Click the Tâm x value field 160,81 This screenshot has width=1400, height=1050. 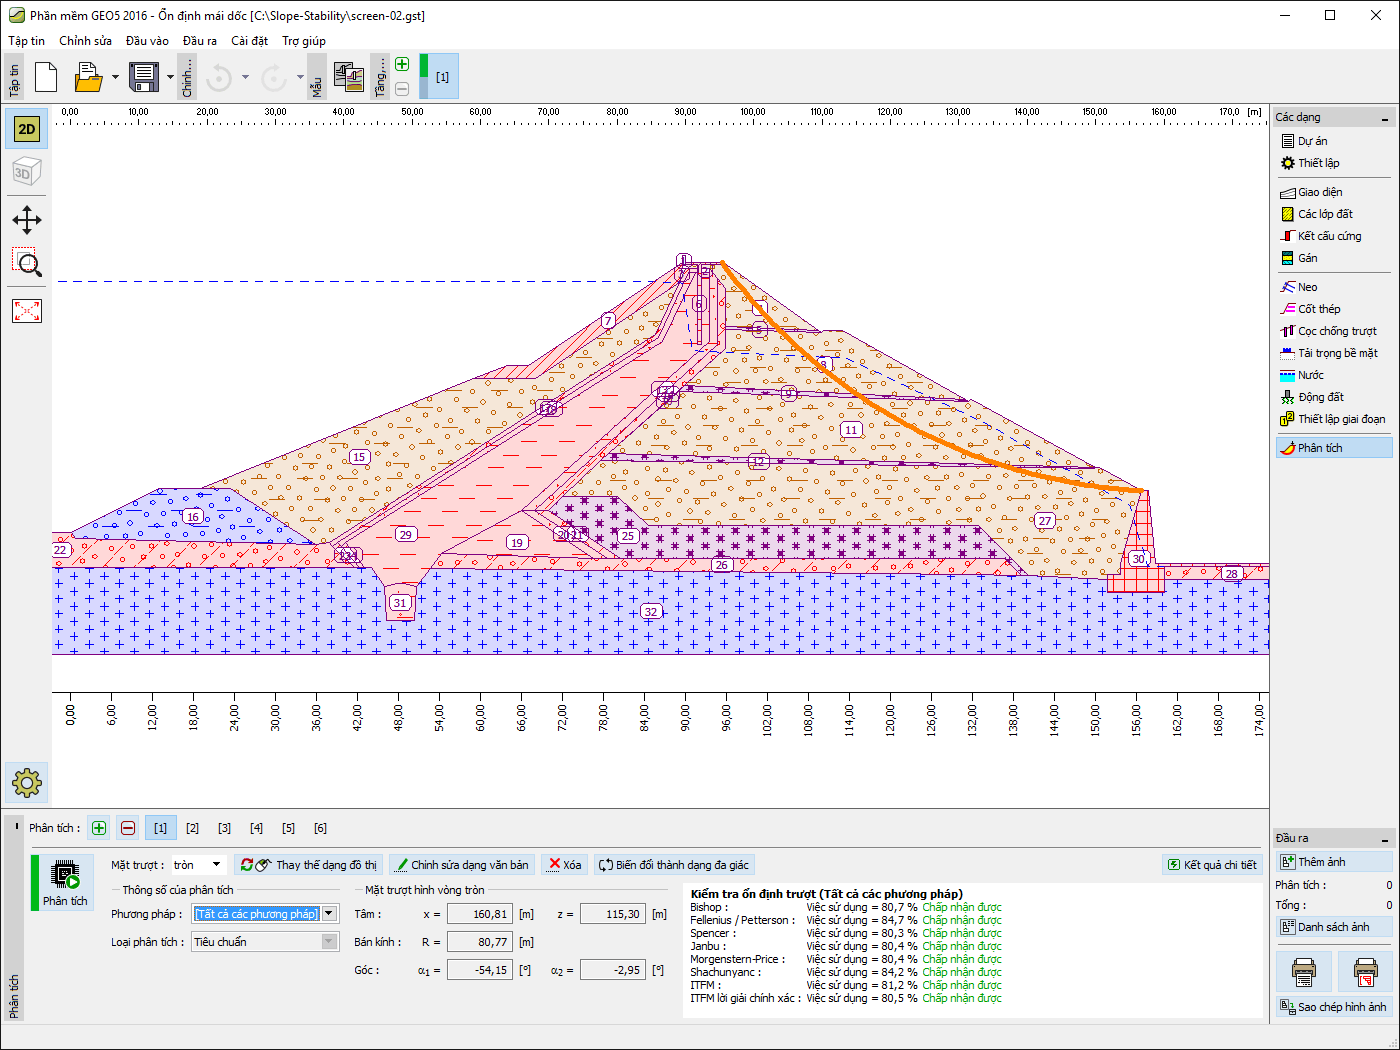point(480,914)
